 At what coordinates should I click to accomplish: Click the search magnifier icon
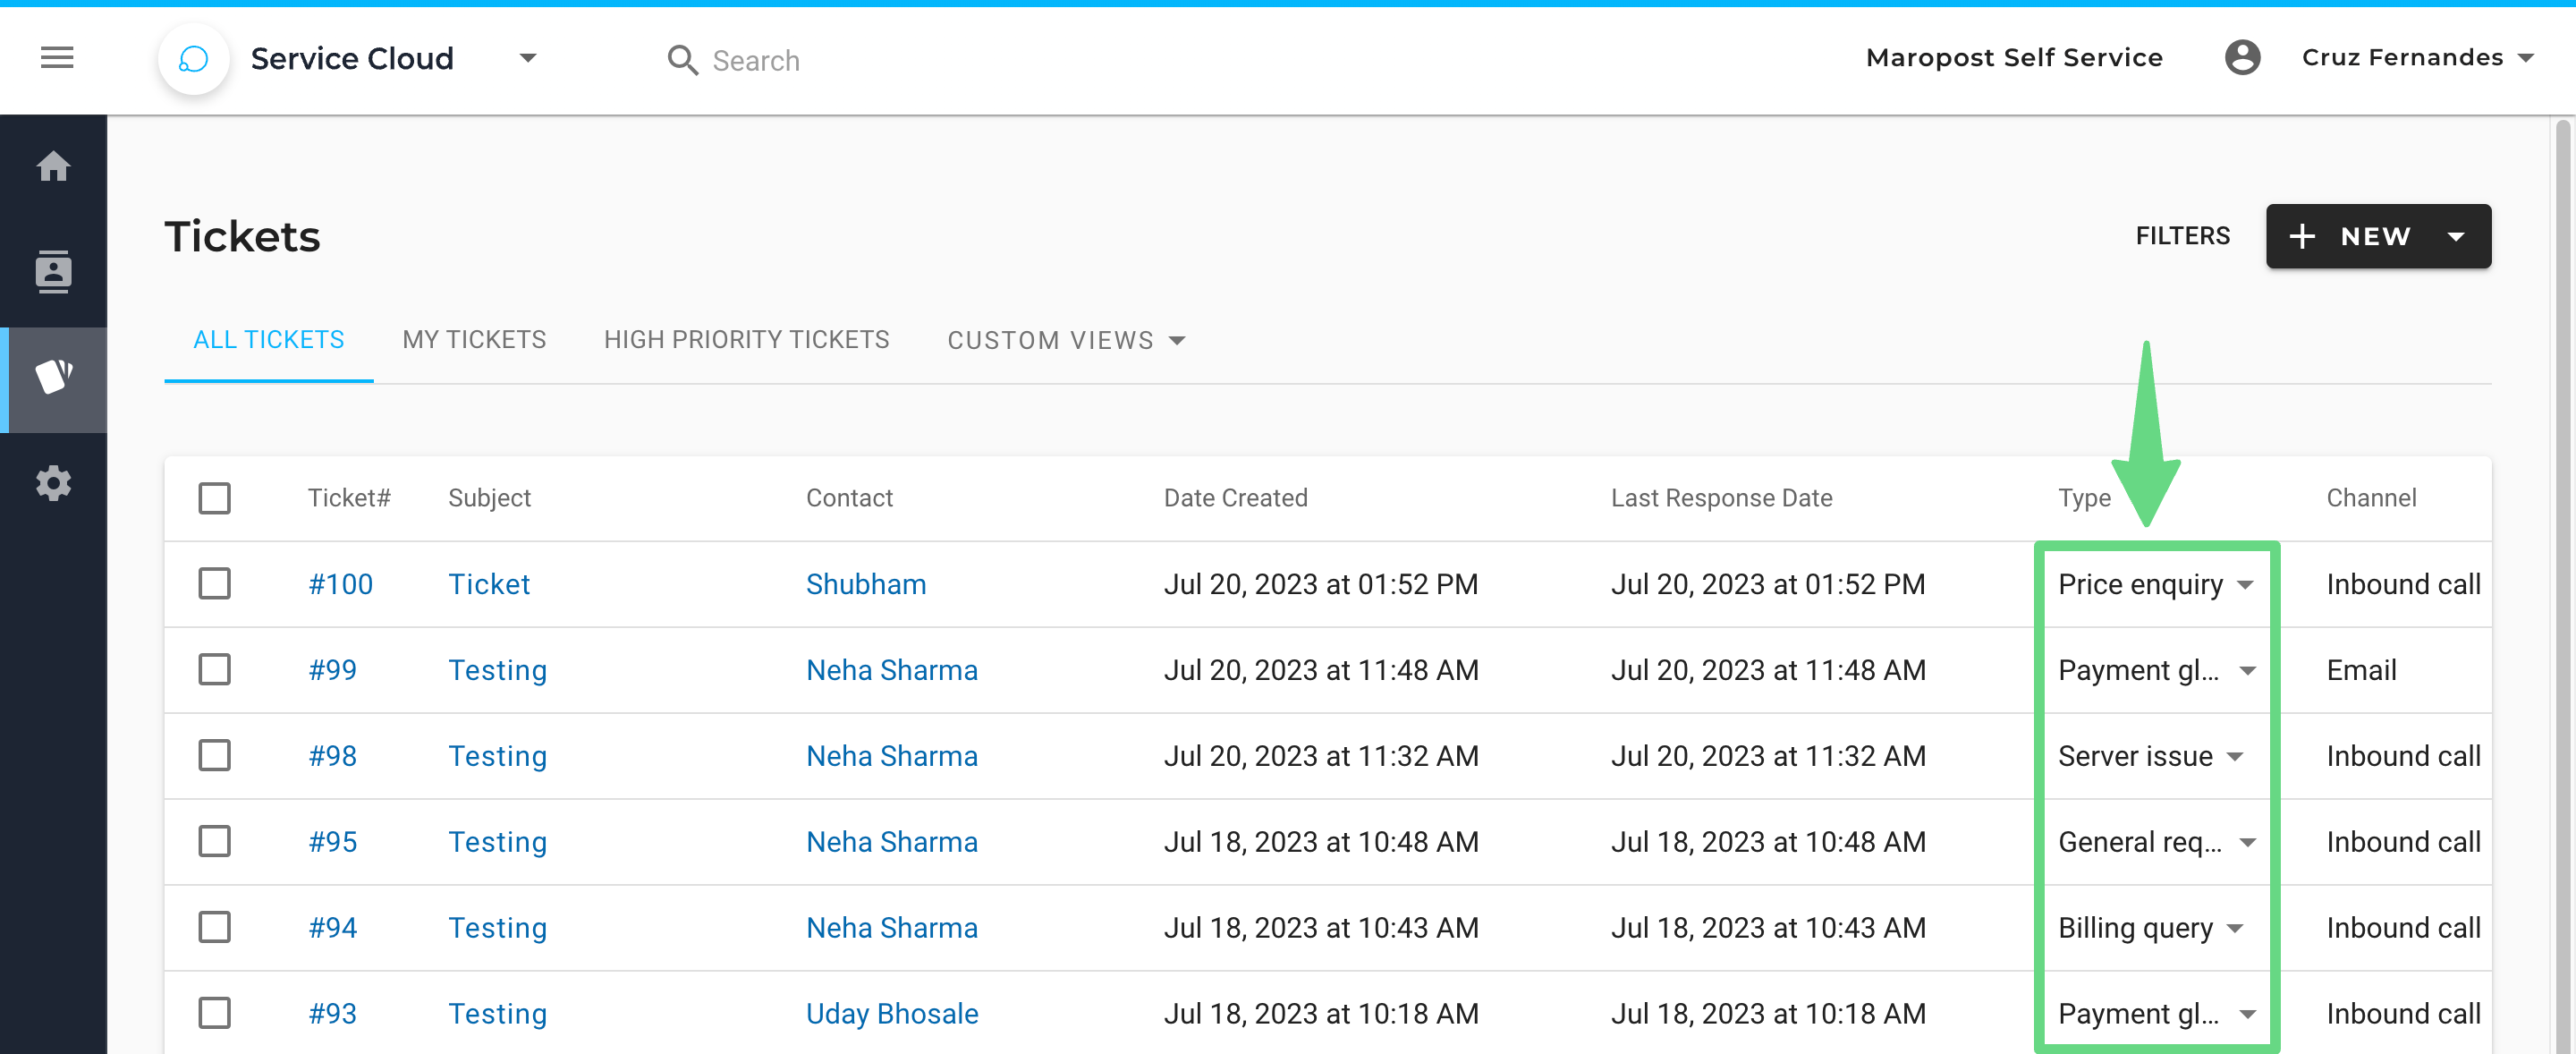point(682,61)
